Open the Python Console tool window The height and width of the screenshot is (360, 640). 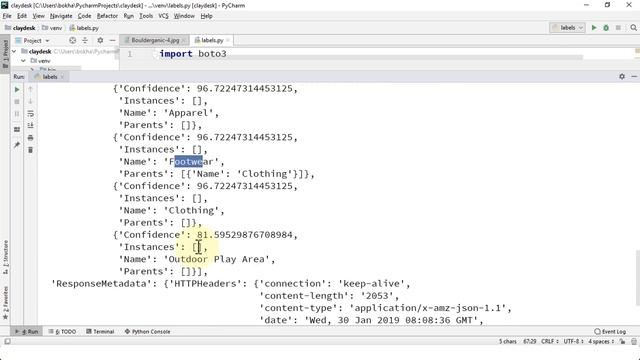(147, 331)
